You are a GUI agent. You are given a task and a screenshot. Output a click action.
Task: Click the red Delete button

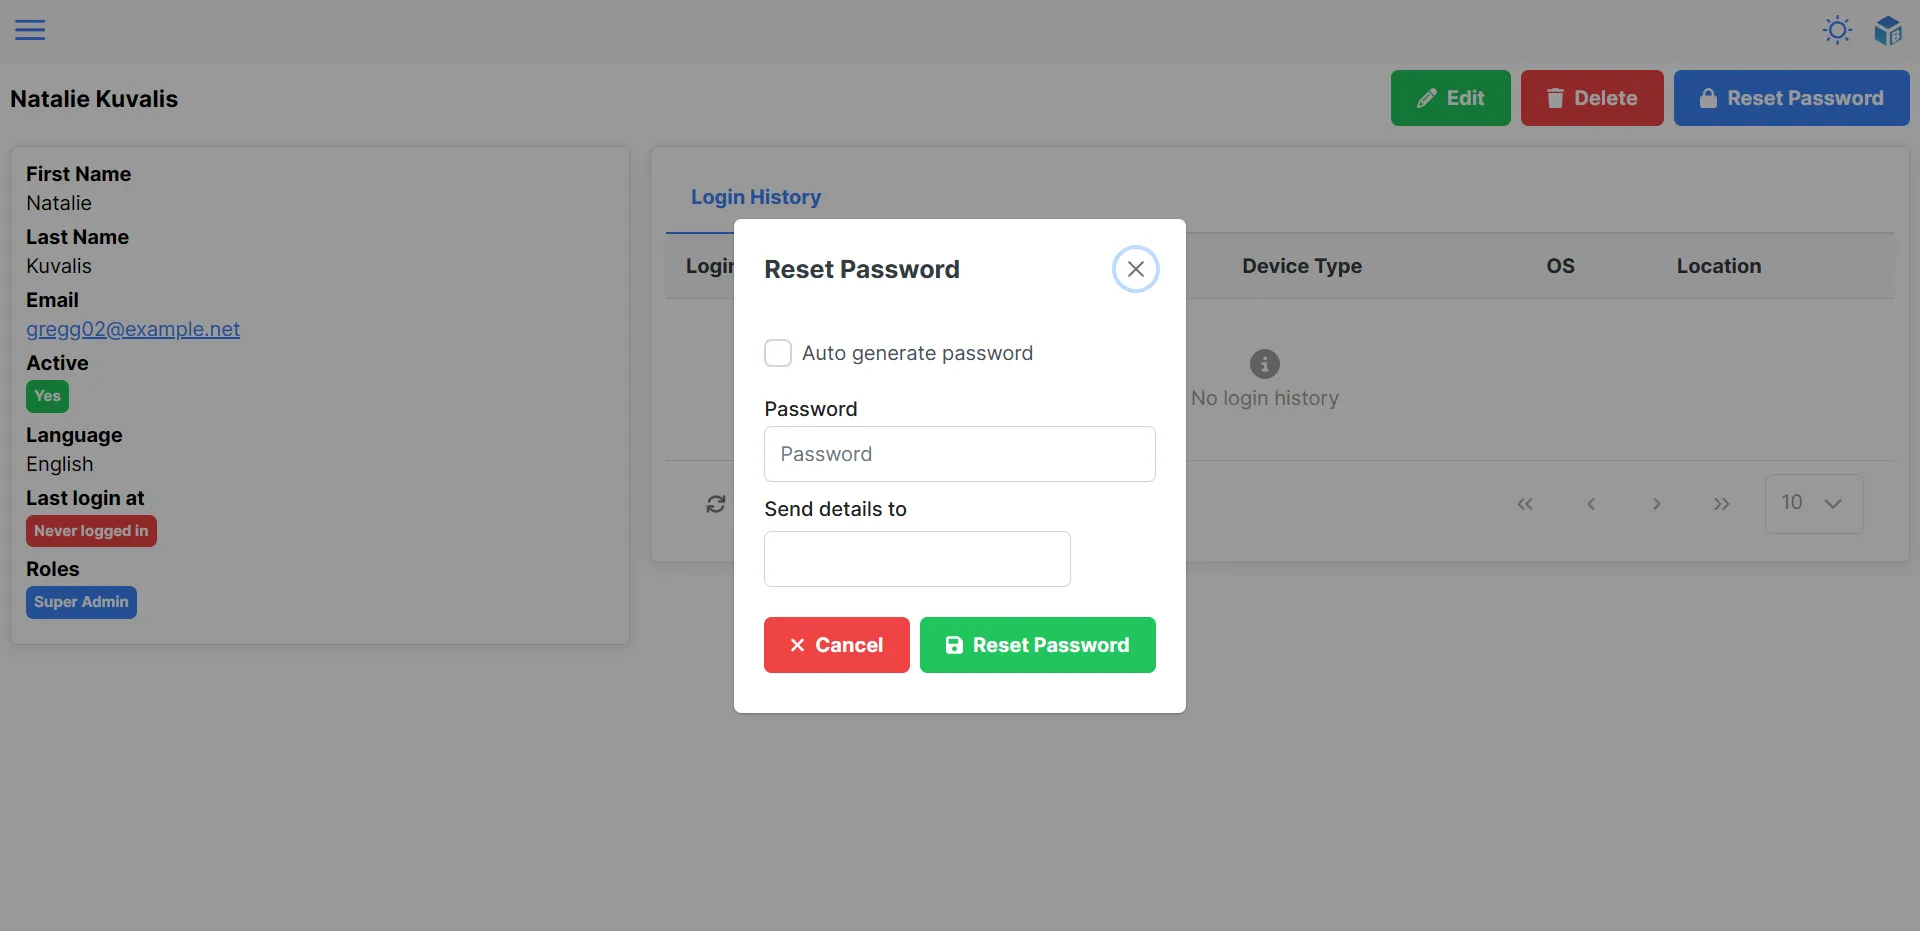1591,98
